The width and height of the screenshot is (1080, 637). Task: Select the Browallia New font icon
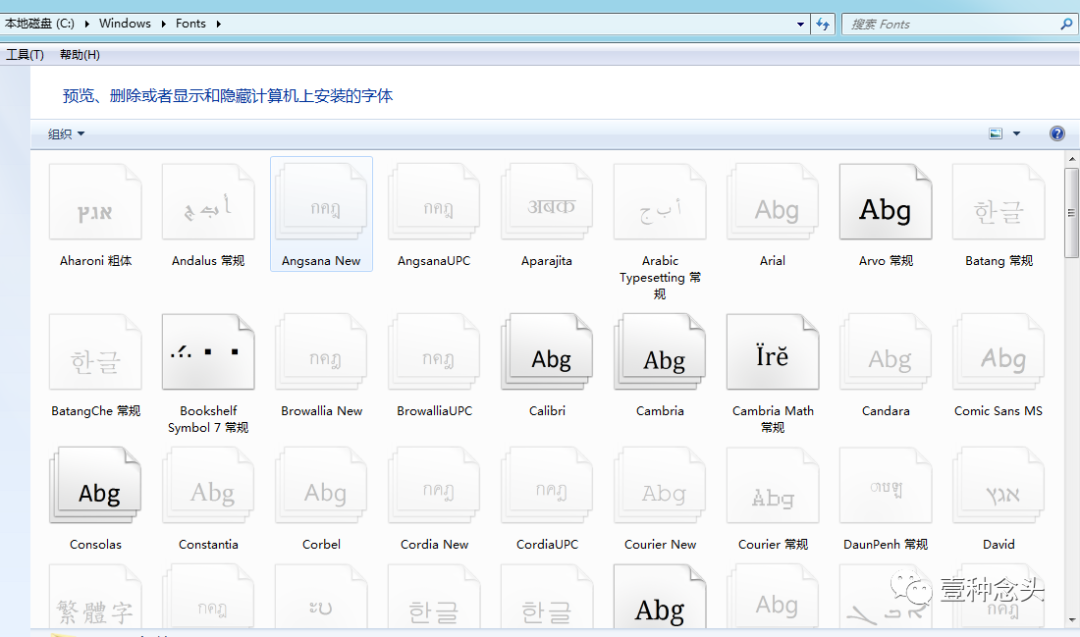click(x=321, y=352)
